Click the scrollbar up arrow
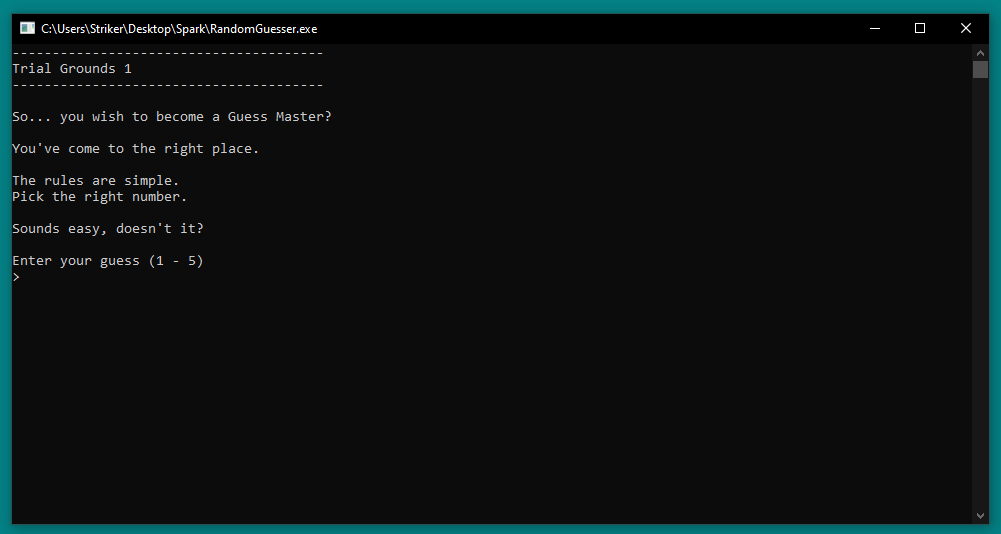1001x534 pixels. (x=980, y=51)
